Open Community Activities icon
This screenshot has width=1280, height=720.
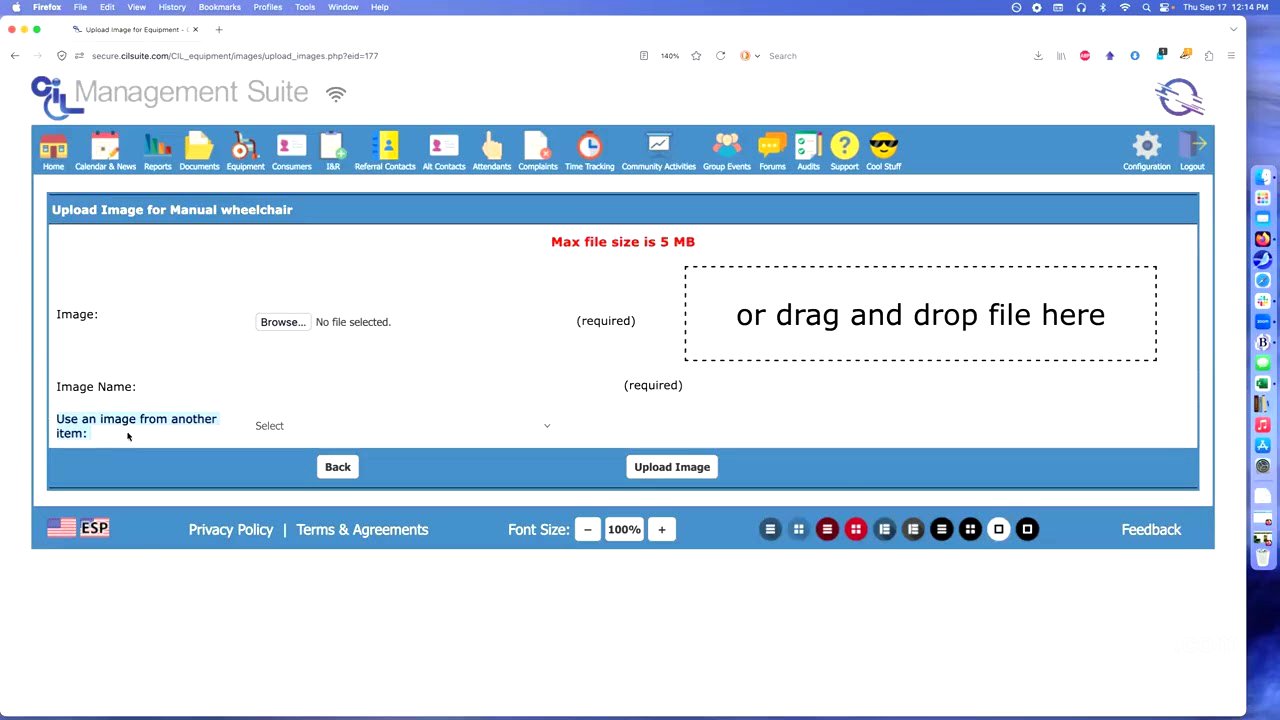coord(658,152)
